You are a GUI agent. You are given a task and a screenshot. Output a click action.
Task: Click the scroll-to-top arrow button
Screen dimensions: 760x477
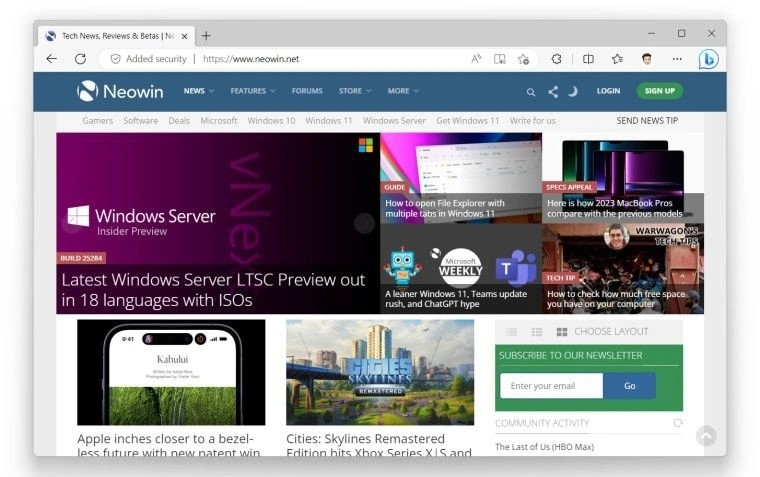click(706, 436)
